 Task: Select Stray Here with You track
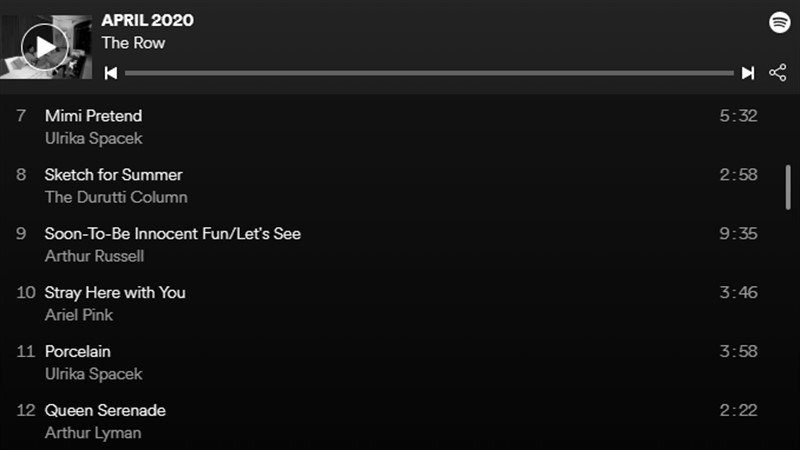[x=115, y=293]
